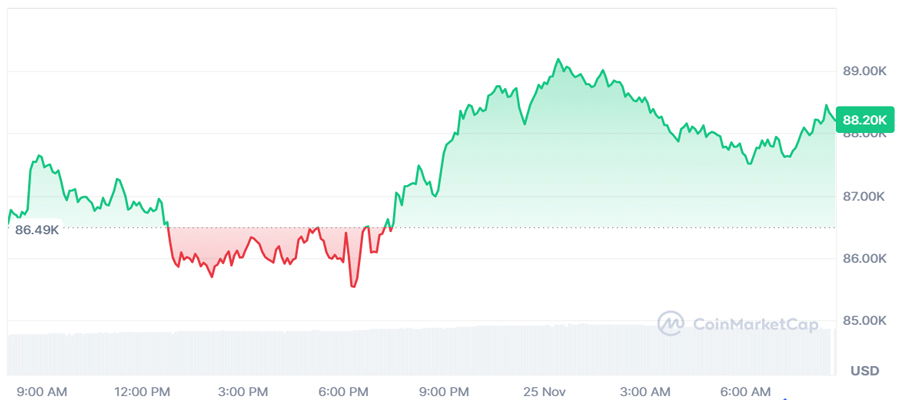900x400 pixels.
Task: Open the CoinMarketCap watermark text link
Action: (x=752, y=323)
